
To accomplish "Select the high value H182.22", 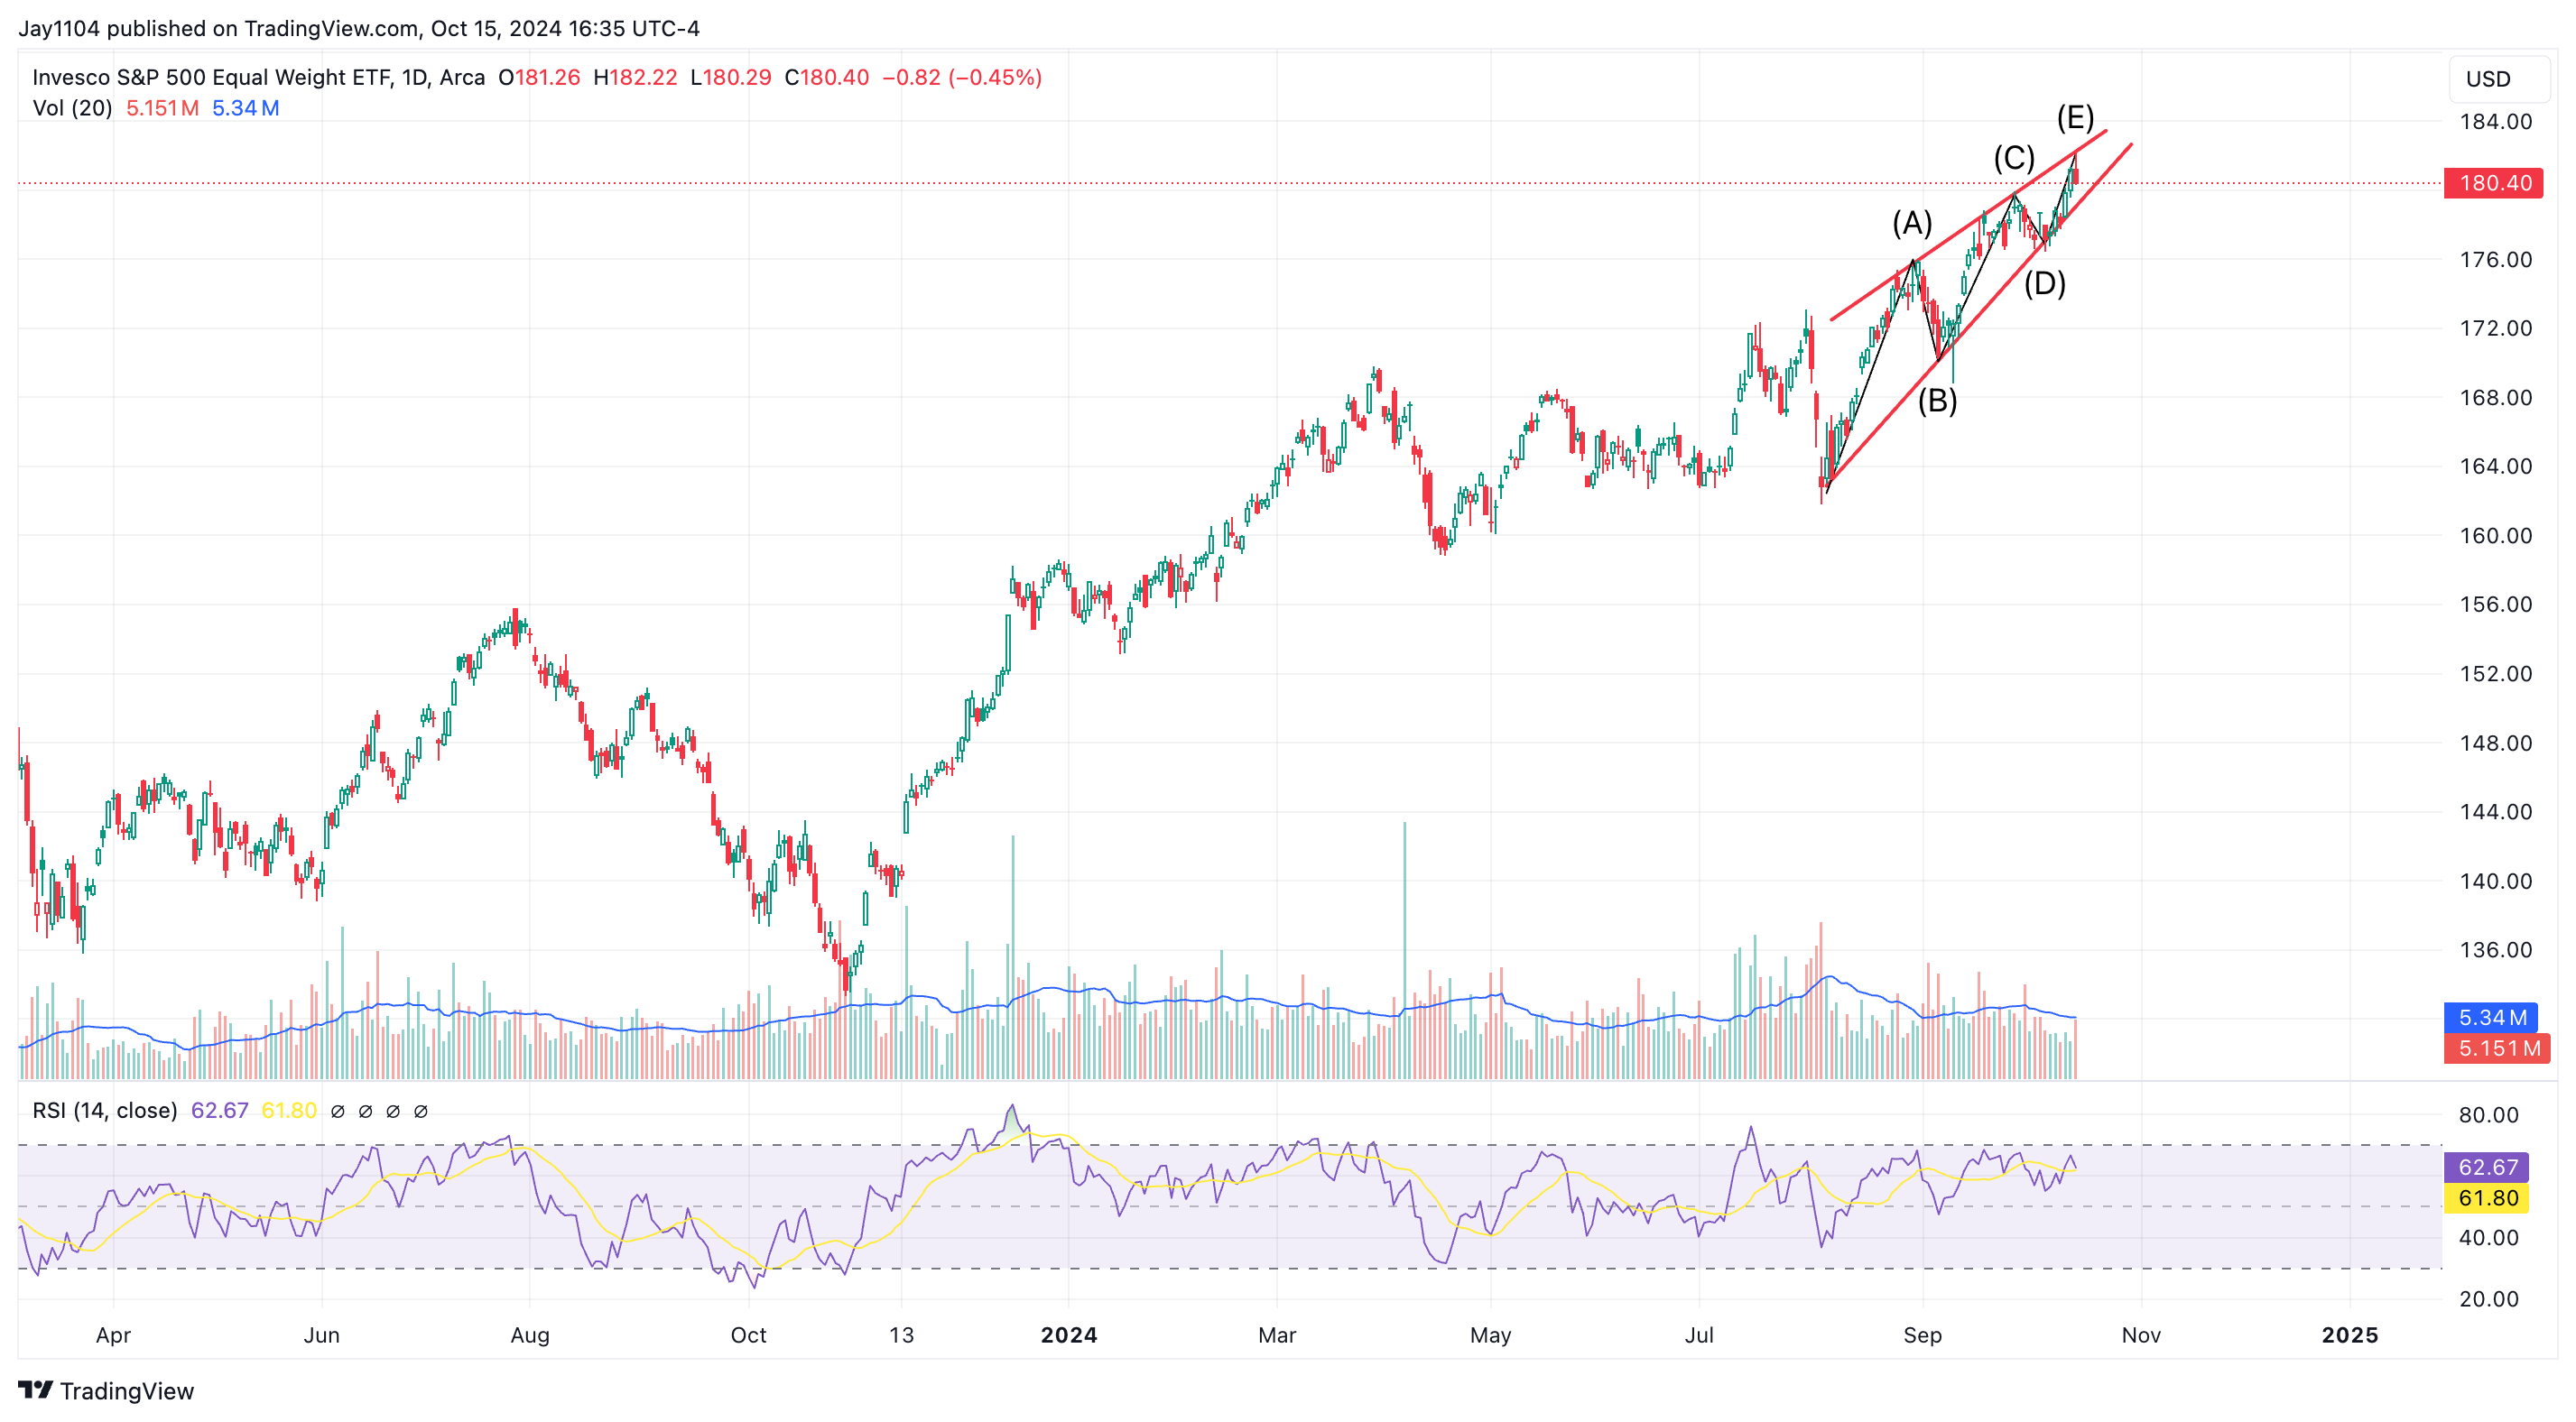I will coord(635,77).
